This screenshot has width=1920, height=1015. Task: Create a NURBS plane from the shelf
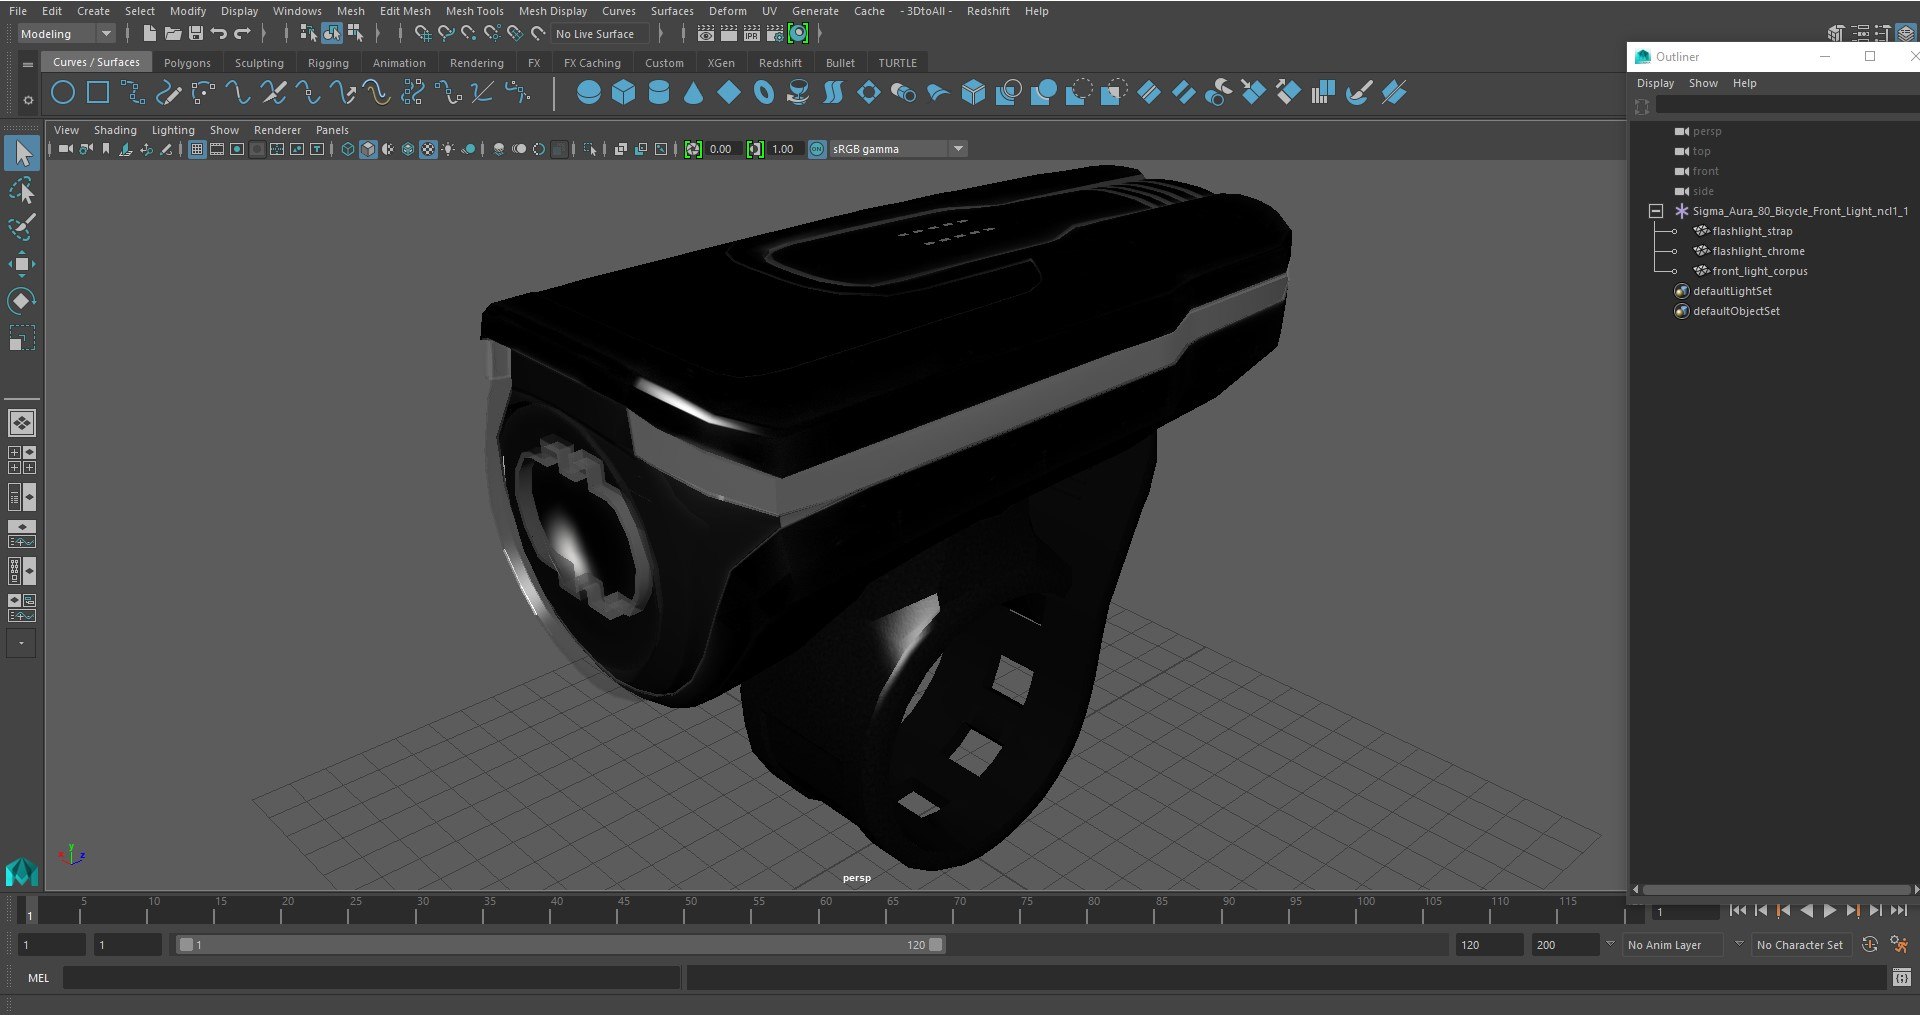(729, 93)
